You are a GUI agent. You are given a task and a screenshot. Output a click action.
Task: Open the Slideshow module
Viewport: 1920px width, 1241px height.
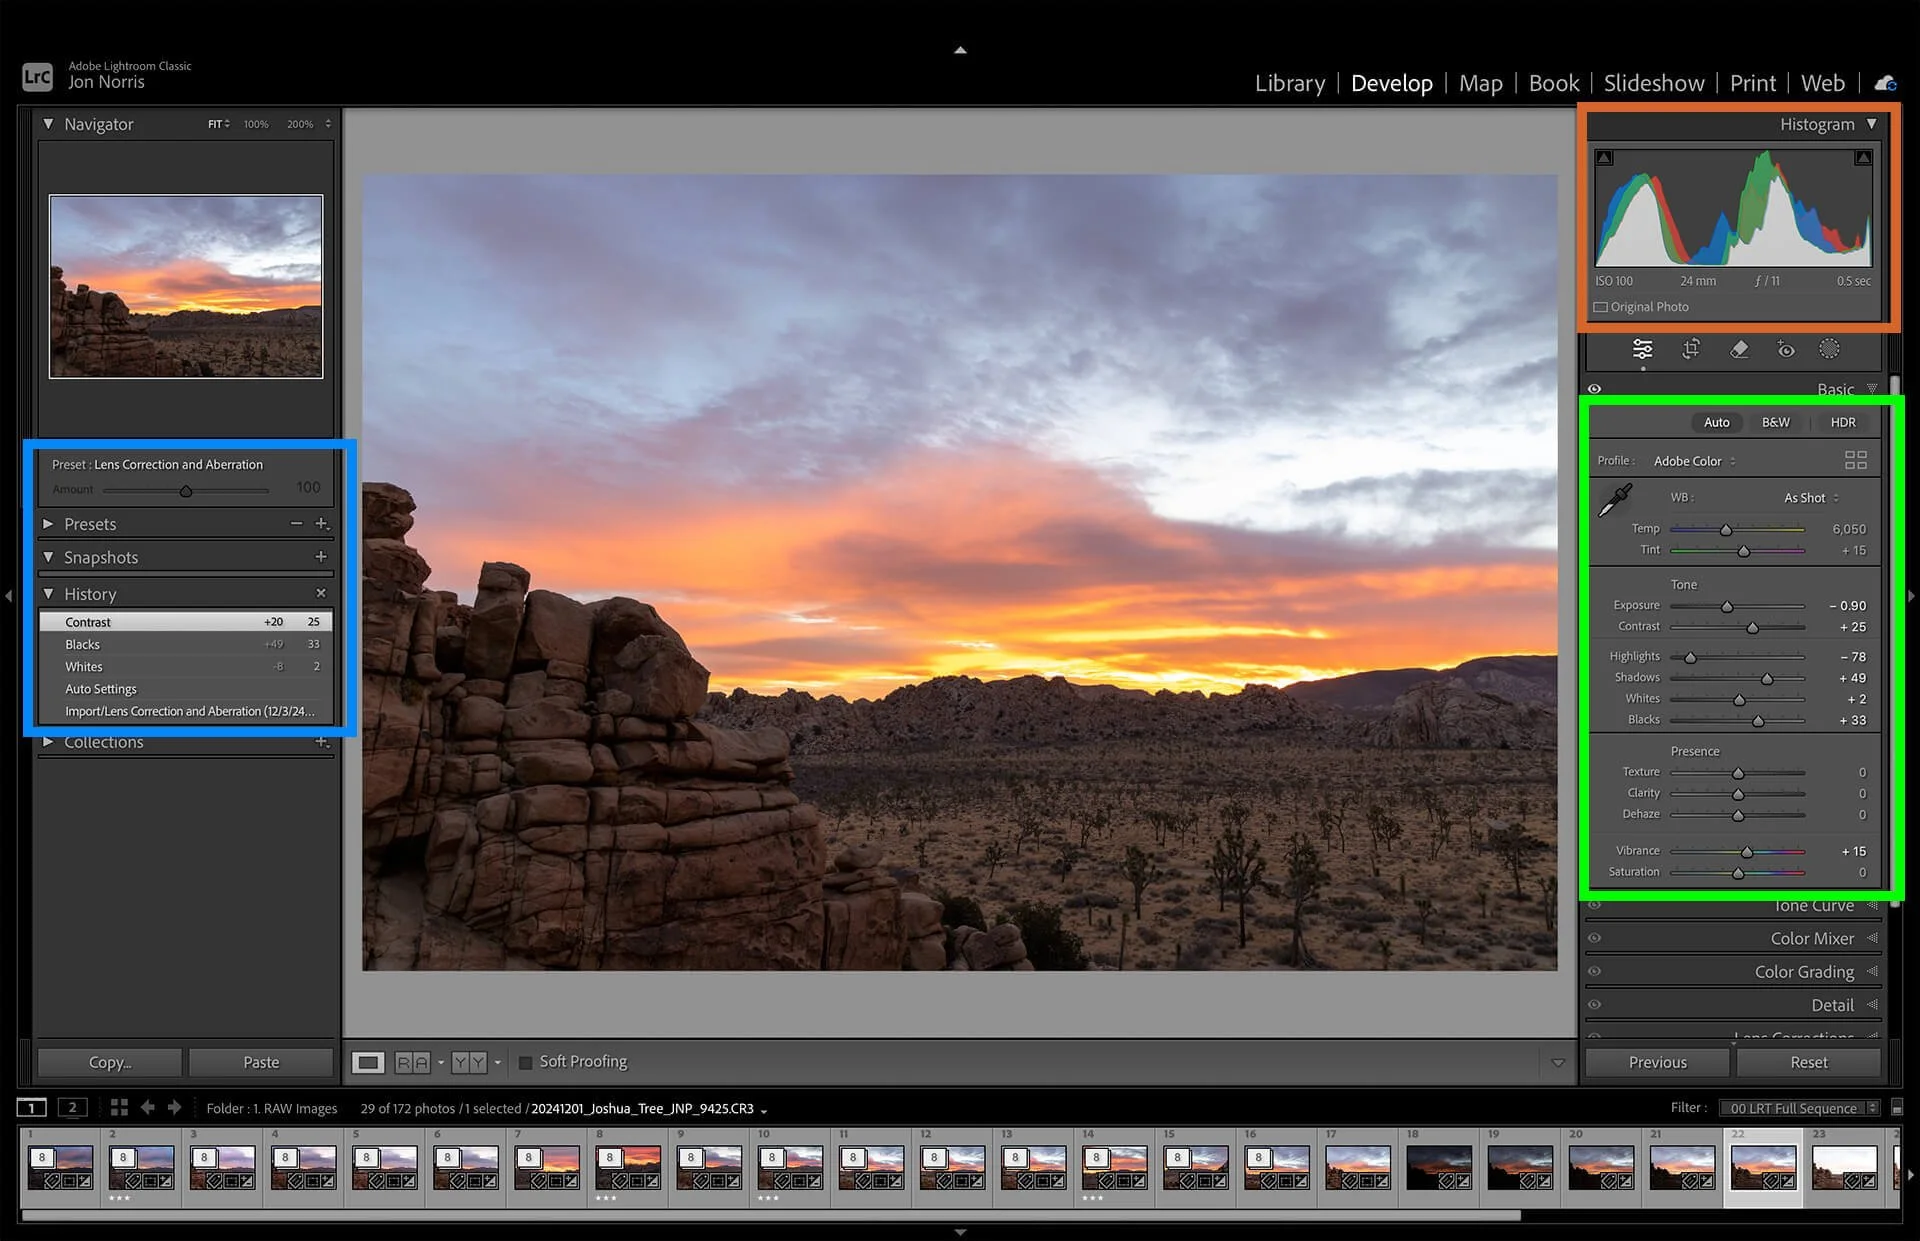(1653, 83)
